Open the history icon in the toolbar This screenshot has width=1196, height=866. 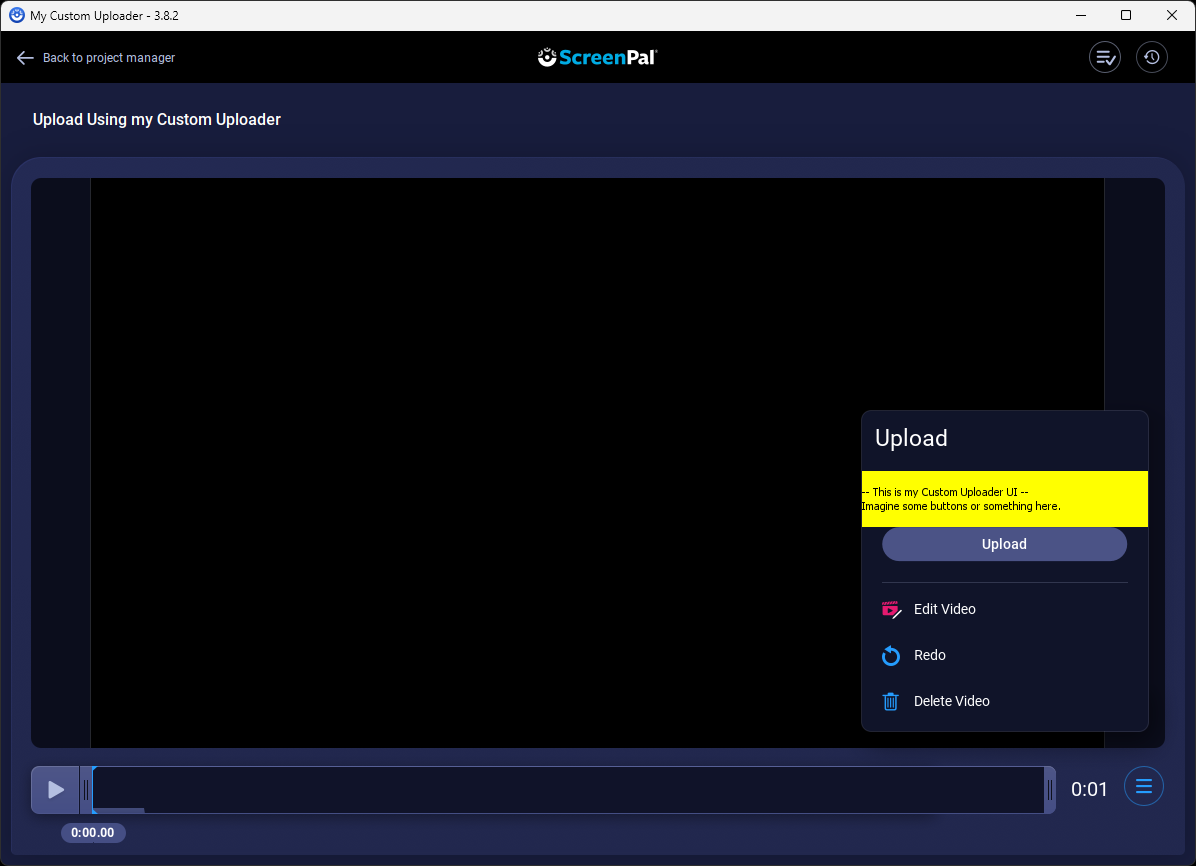[1151, 57]
